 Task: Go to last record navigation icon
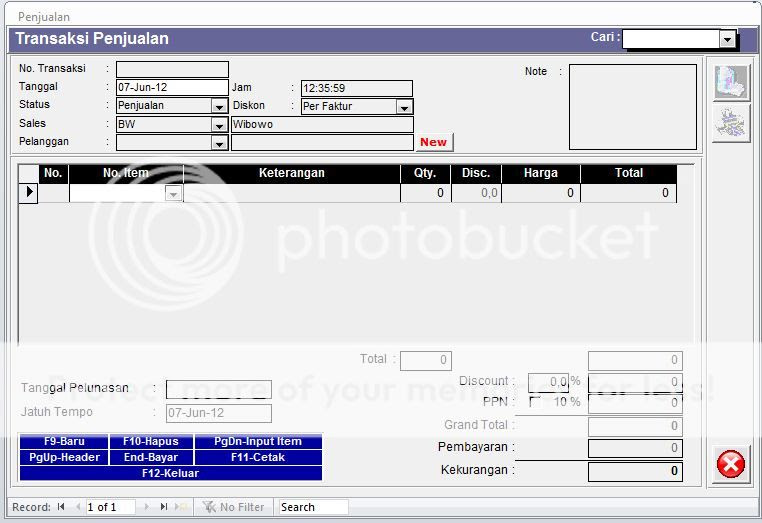[164, 507]
